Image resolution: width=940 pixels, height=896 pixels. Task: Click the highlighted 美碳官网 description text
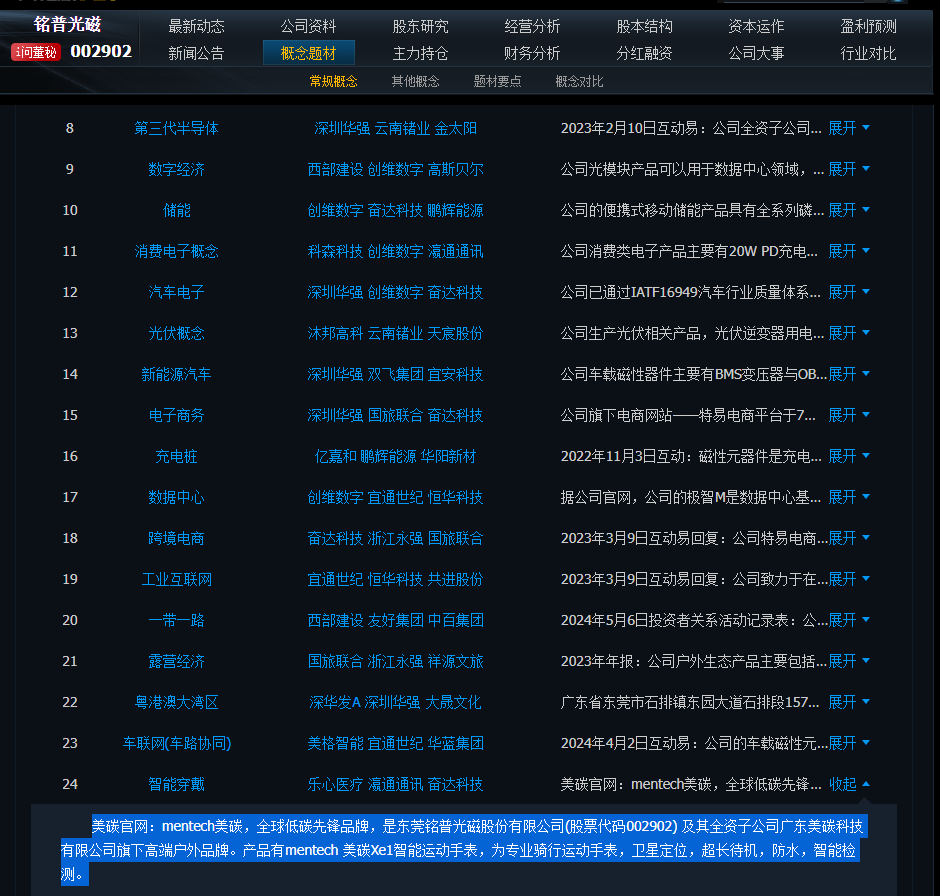(462, 850)
